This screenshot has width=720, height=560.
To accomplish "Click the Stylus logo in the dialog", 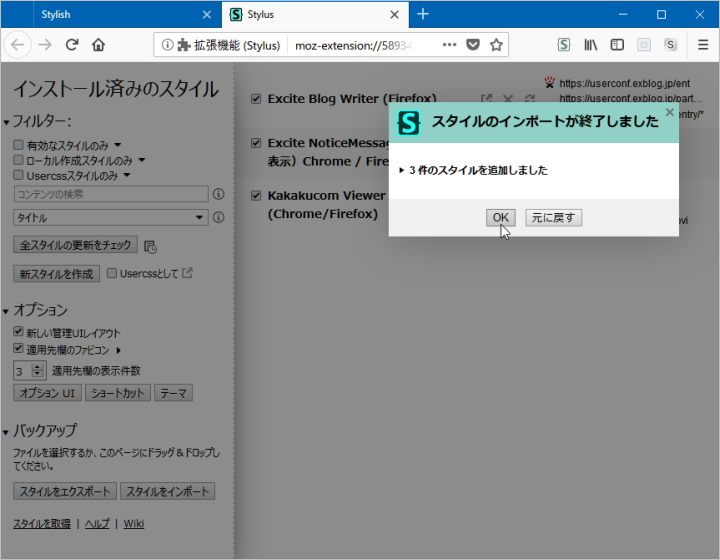I will pyautogui.click(x=409, y=123).
